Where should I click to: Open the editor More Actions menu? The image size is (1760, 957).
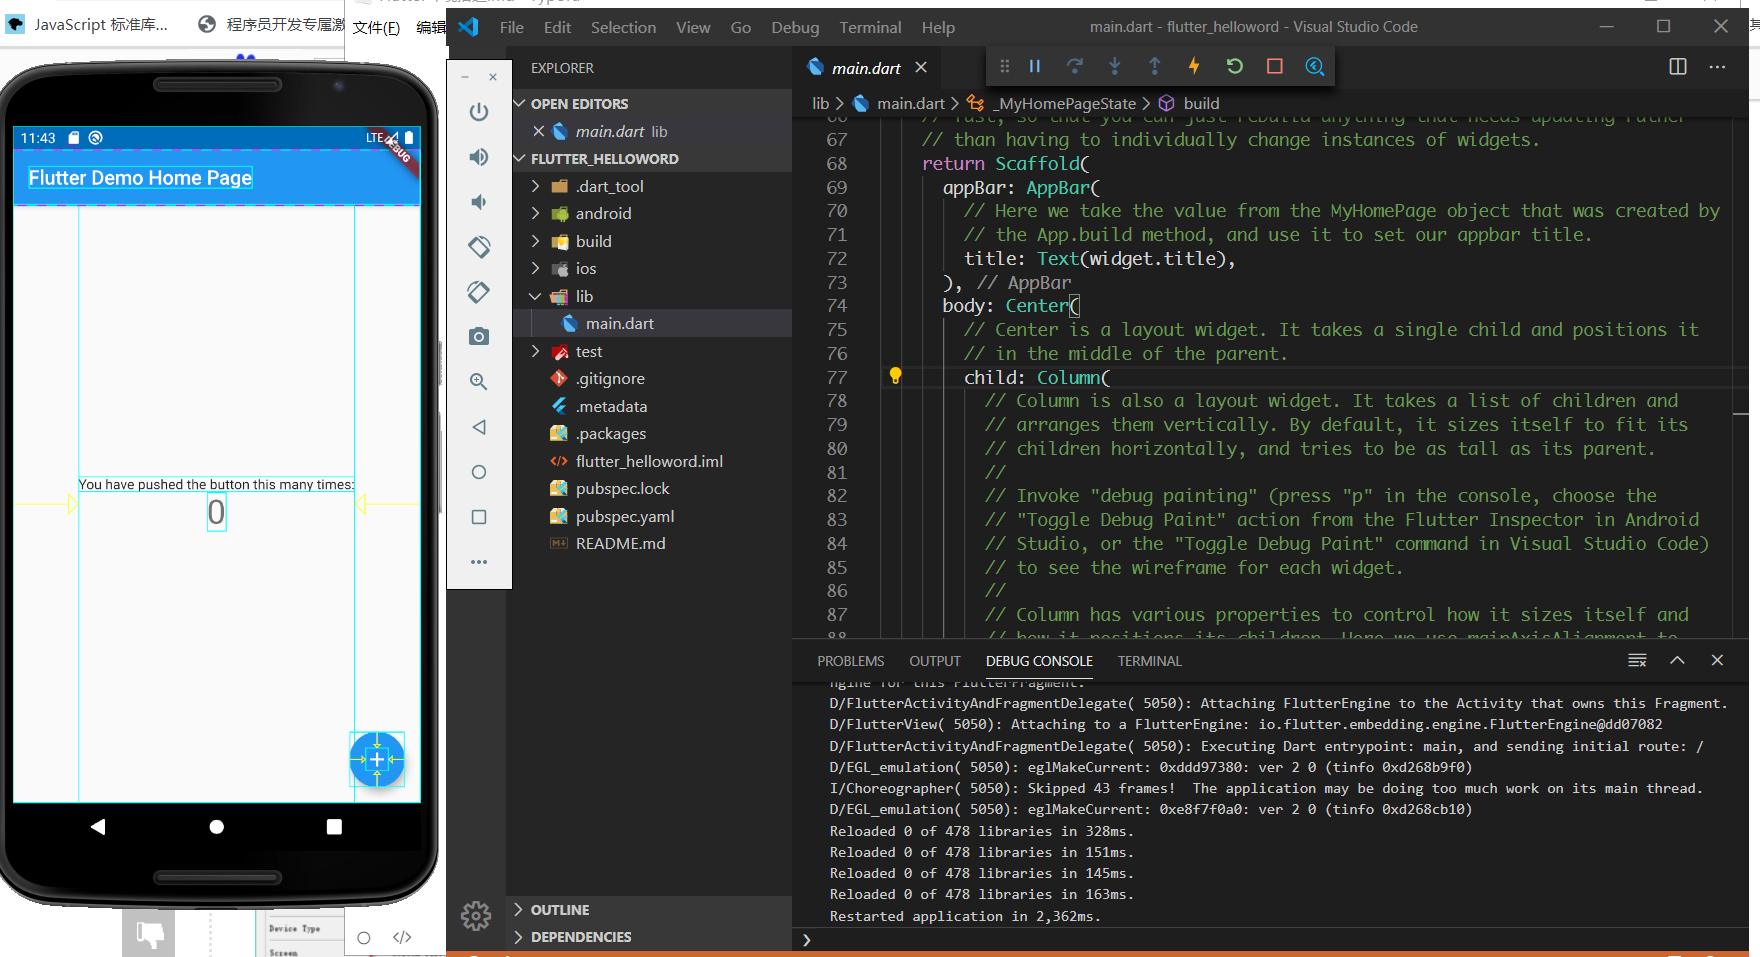(1717, 67)
